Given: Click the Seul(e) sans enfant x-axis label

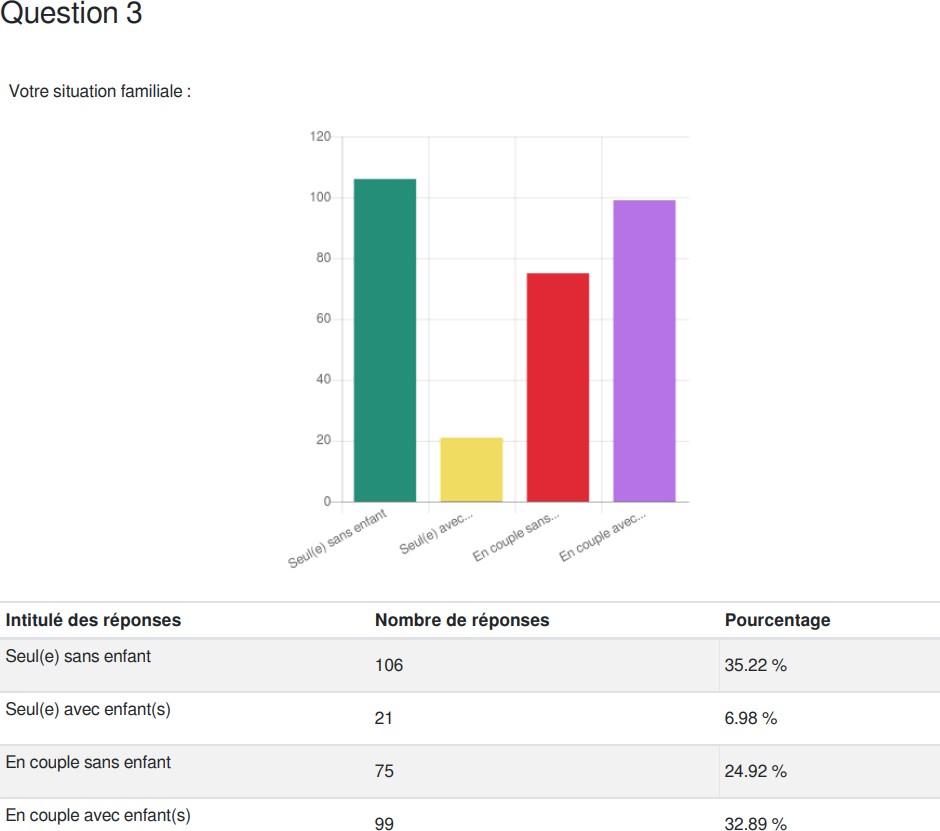Looking at the screenshot, I should [x=337, y=538].
